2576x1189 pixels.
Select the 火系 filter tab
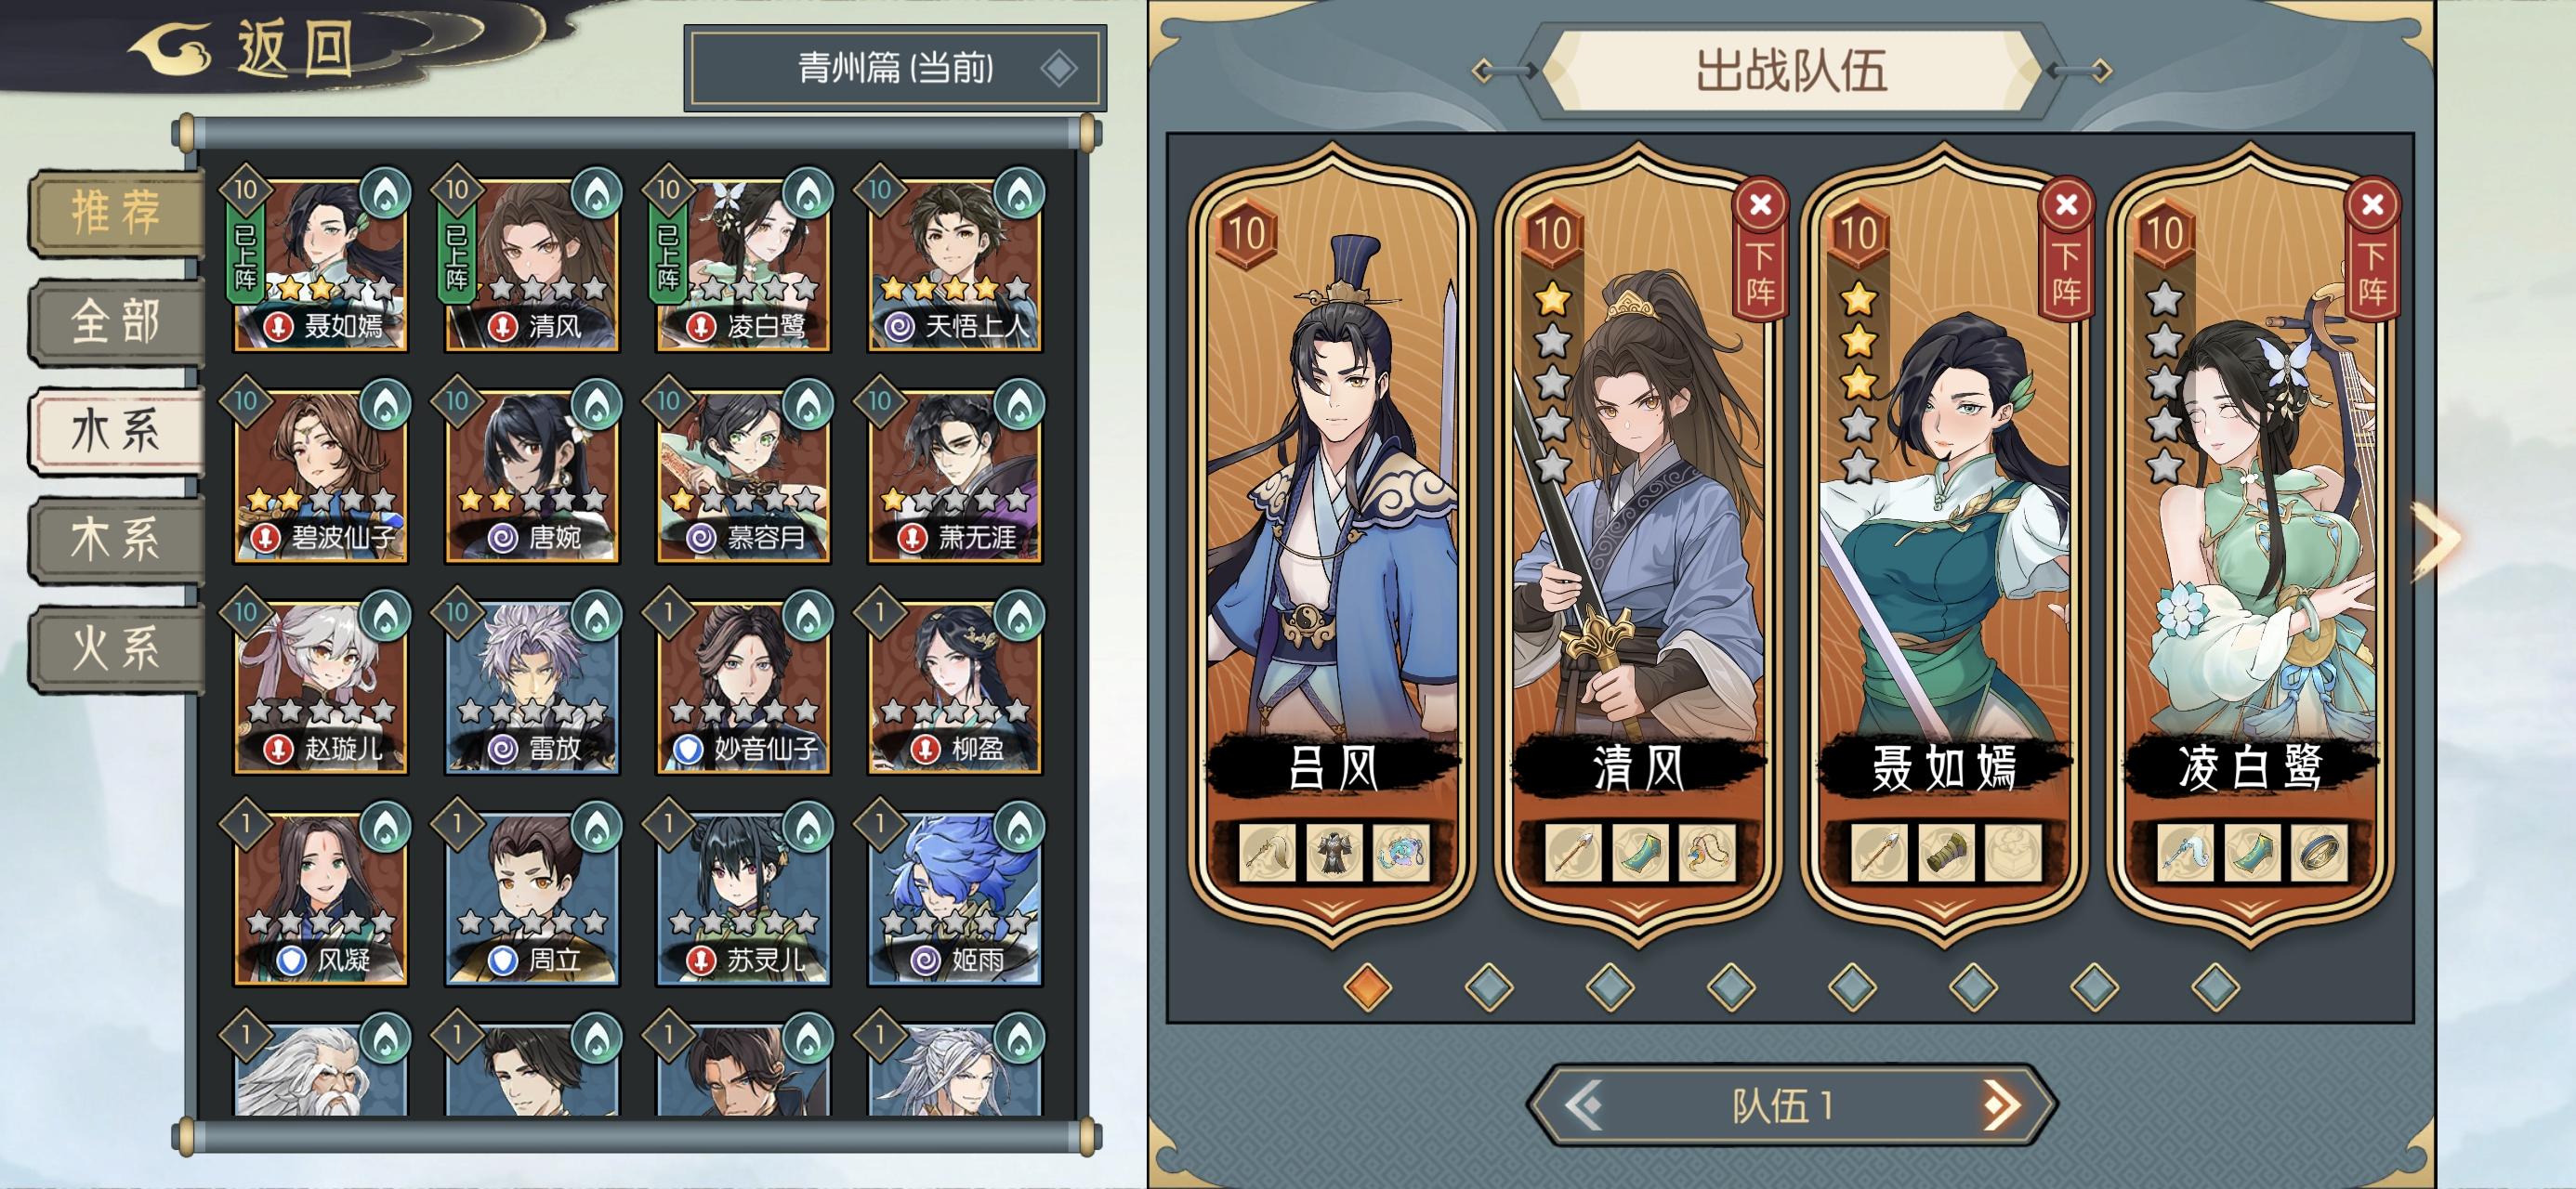(x=117, y=649)
